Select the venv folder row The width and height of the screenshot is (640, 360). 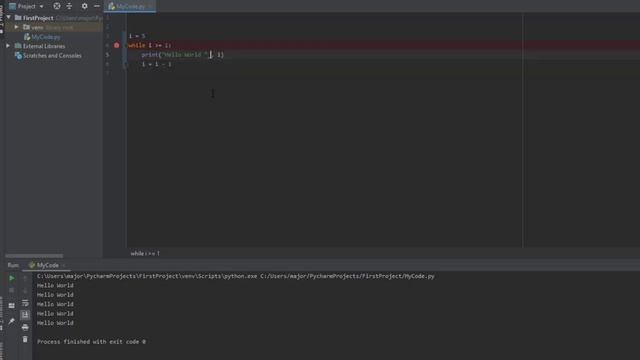53,27
